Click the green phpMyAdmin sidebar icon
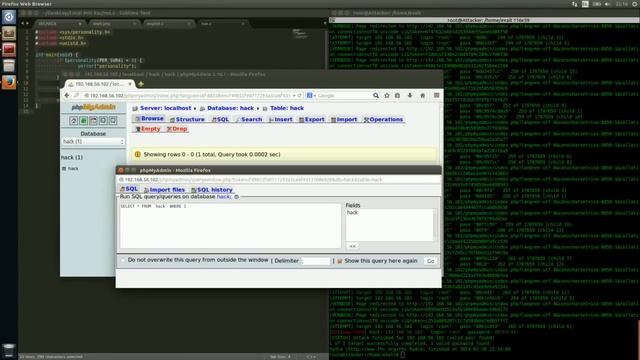 tap(83, 120)
